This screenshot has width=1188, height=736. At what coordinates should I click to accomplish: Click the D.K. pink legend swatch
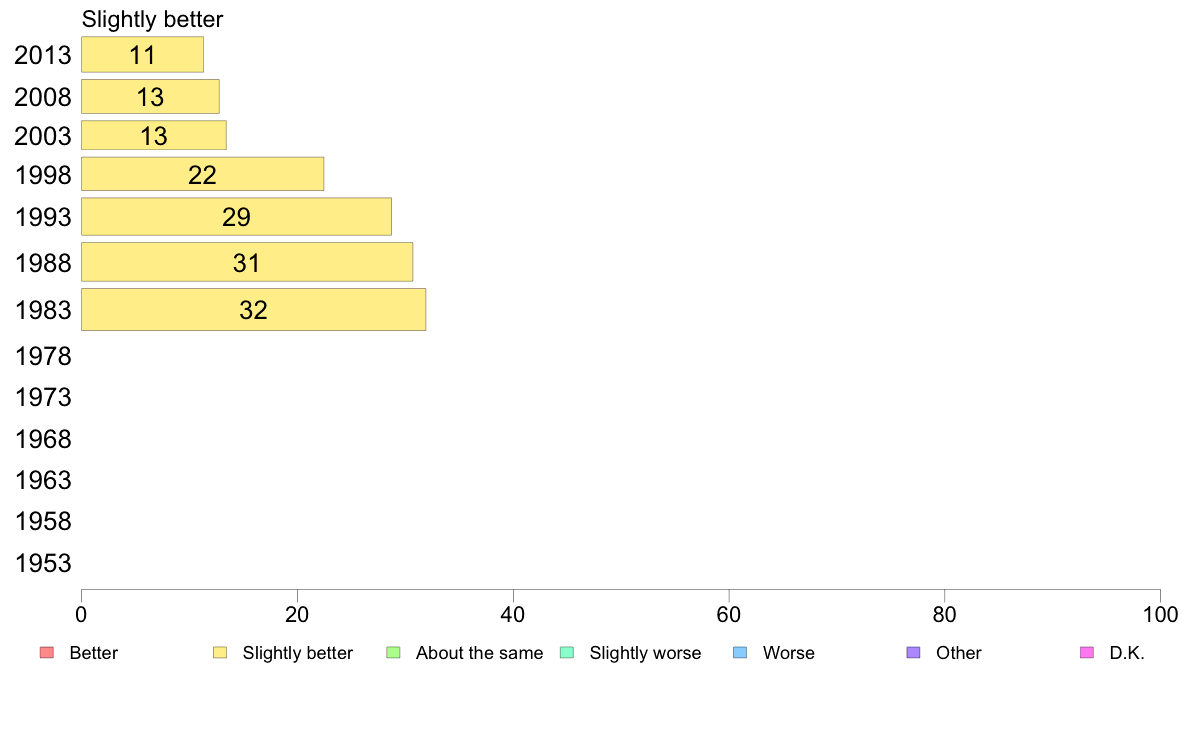coord(1087,653)
